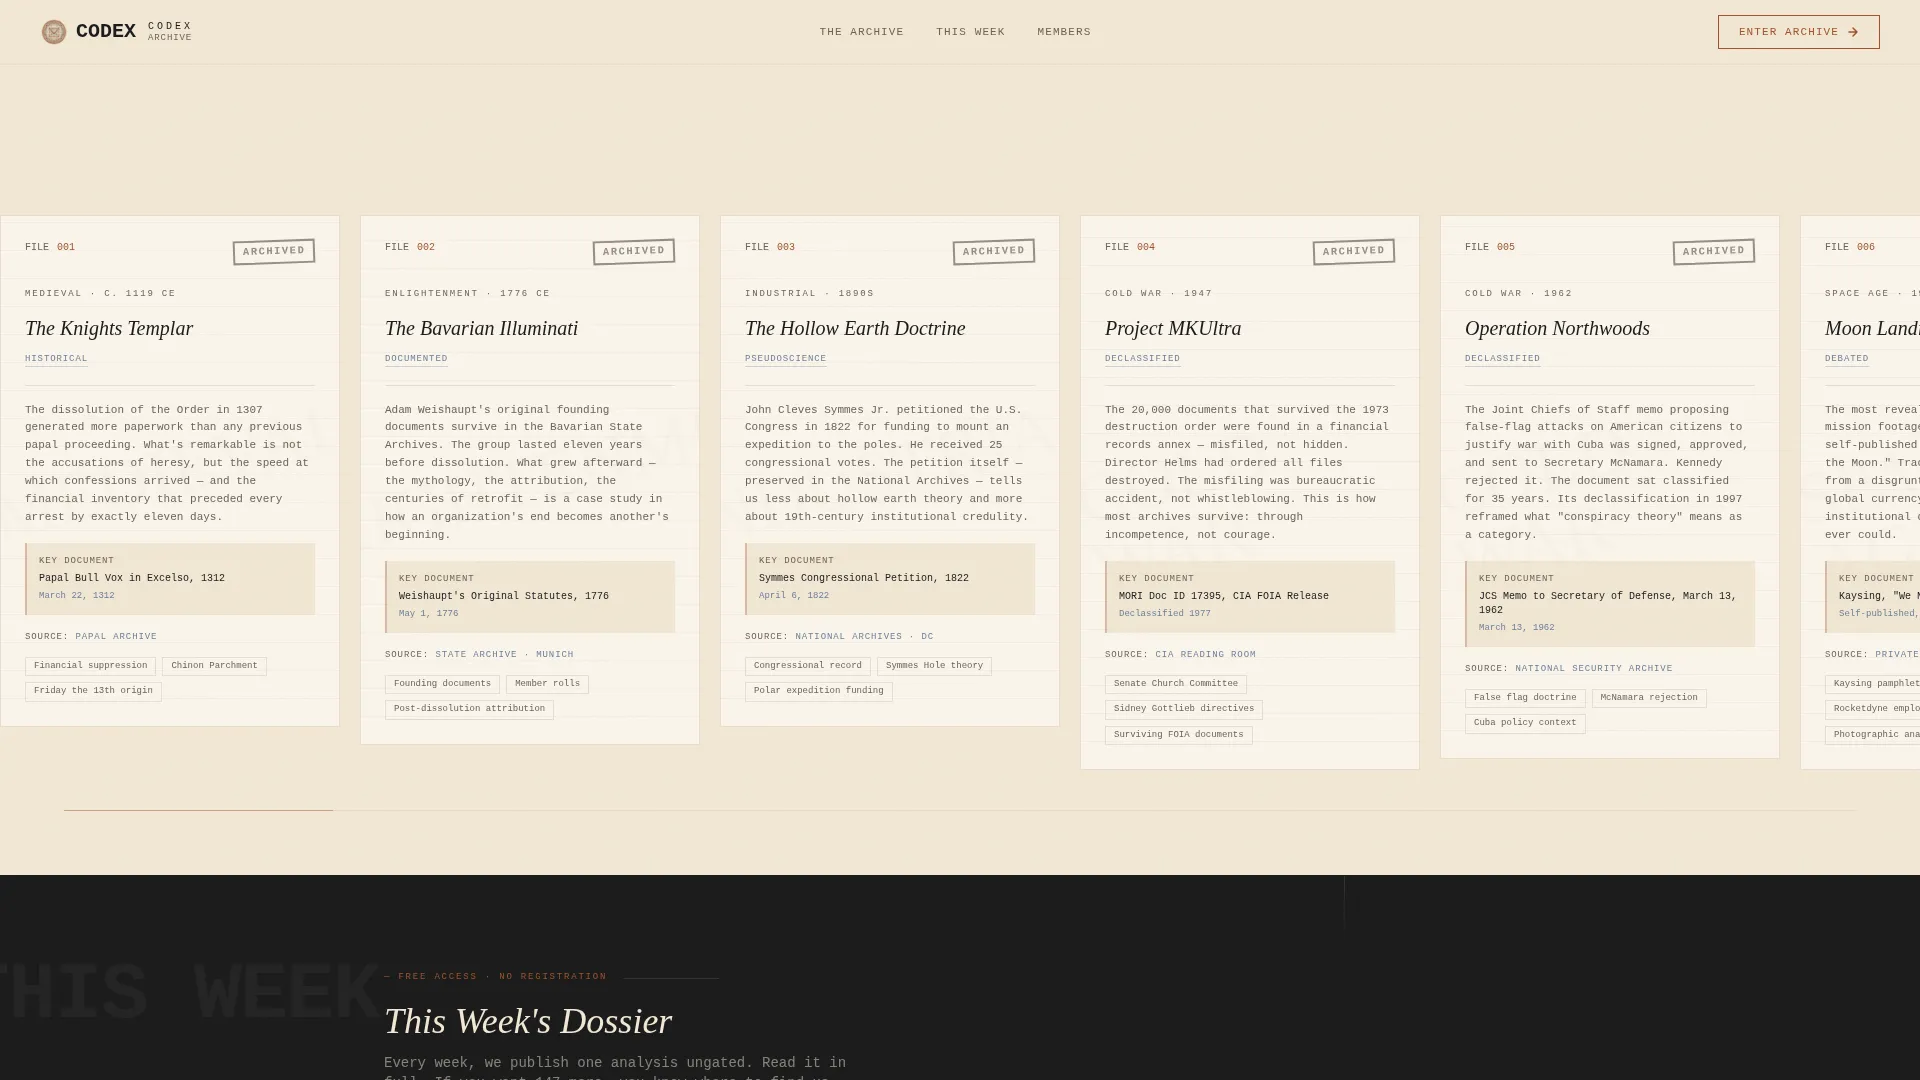Screen dimensions: 1920x1080
Task: Open Papal Bull Vox in Excelso document
Action: 170,578
